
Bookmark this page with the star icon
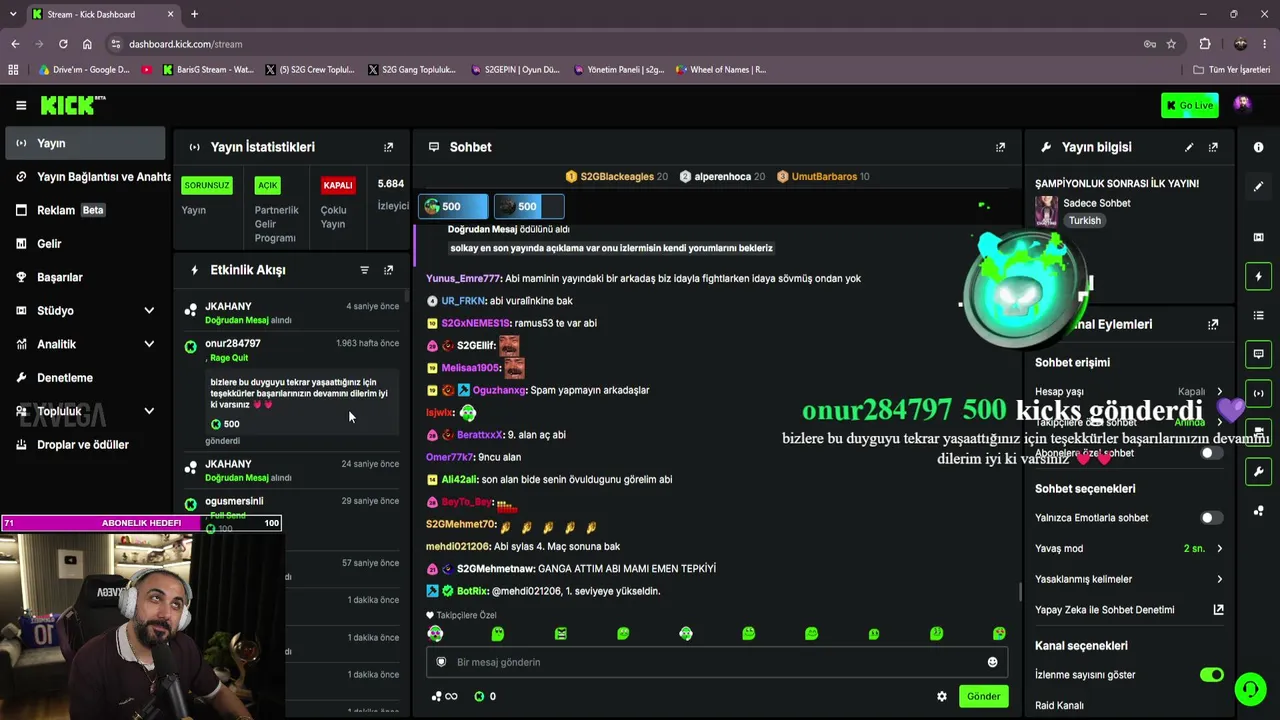click(1171, 44)
